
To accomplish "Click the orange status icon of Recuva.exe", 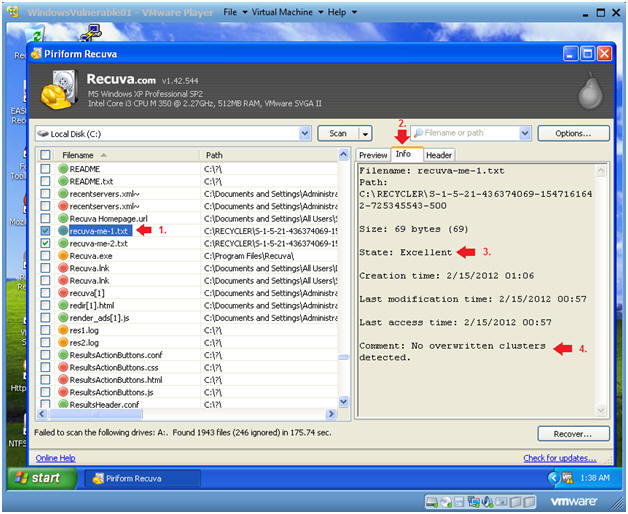I will (63, 256).
